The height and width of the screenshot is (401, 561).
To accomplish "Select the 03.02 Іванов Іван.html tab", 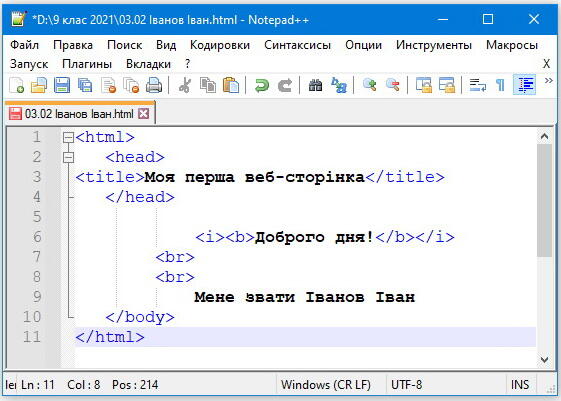I will coord(79,114).
